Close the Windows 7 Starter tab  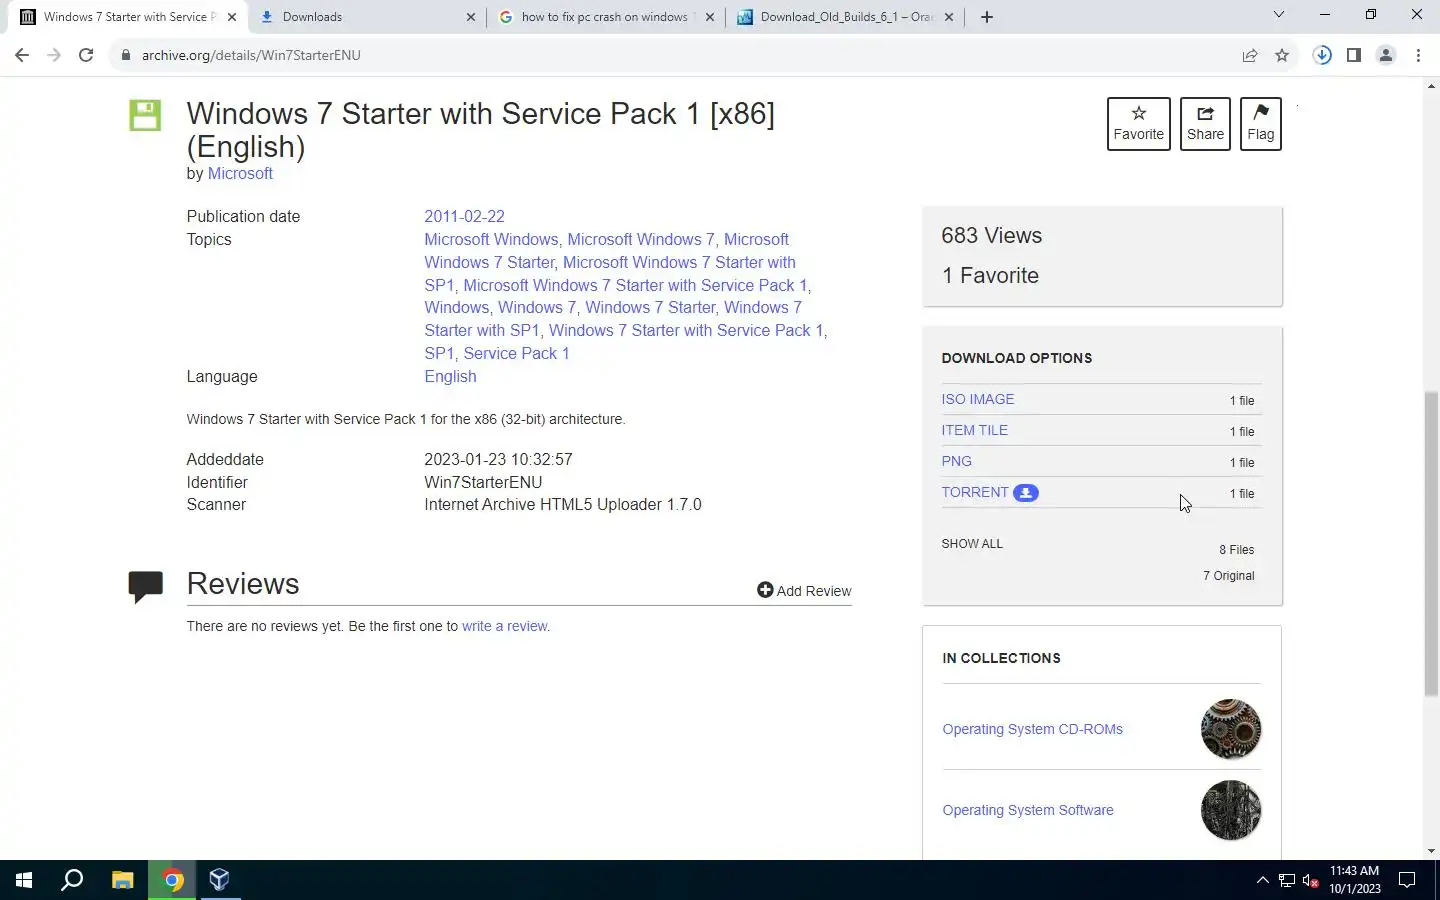pos(232,17)
